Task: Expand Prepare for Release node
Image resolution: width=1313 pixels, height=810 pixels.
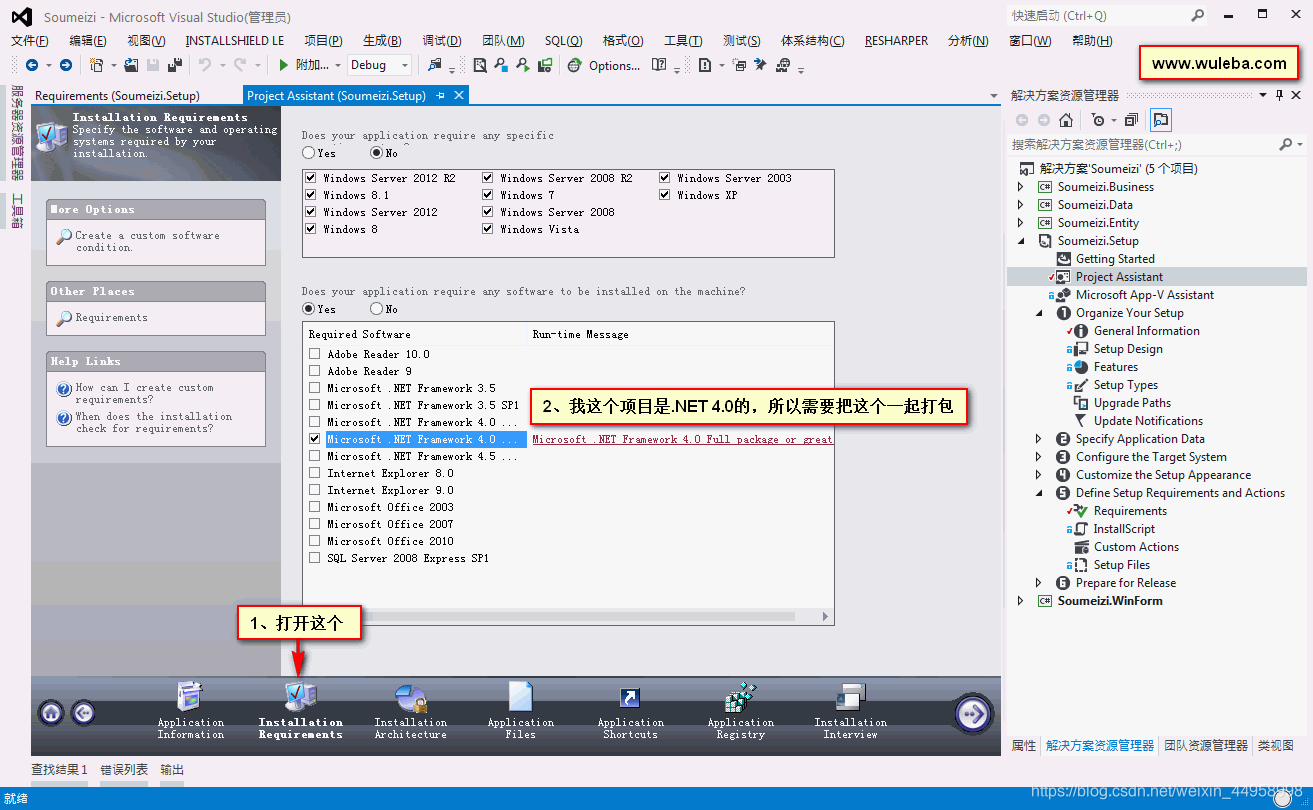Action: pos(1039,583)
